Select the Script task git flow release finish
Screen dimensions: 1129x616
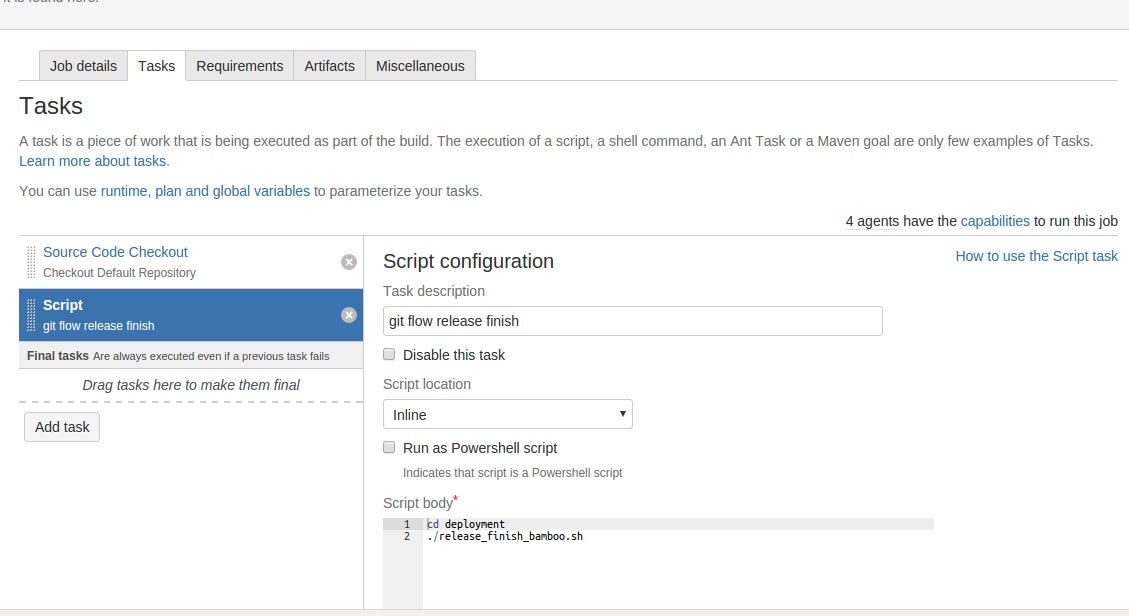[191, 315]
